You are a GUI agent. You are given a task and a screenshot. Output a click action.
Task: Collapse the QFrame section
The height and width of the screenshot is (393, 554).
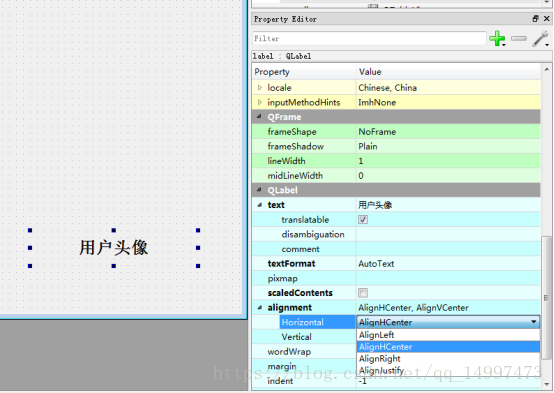click(259, 116)
